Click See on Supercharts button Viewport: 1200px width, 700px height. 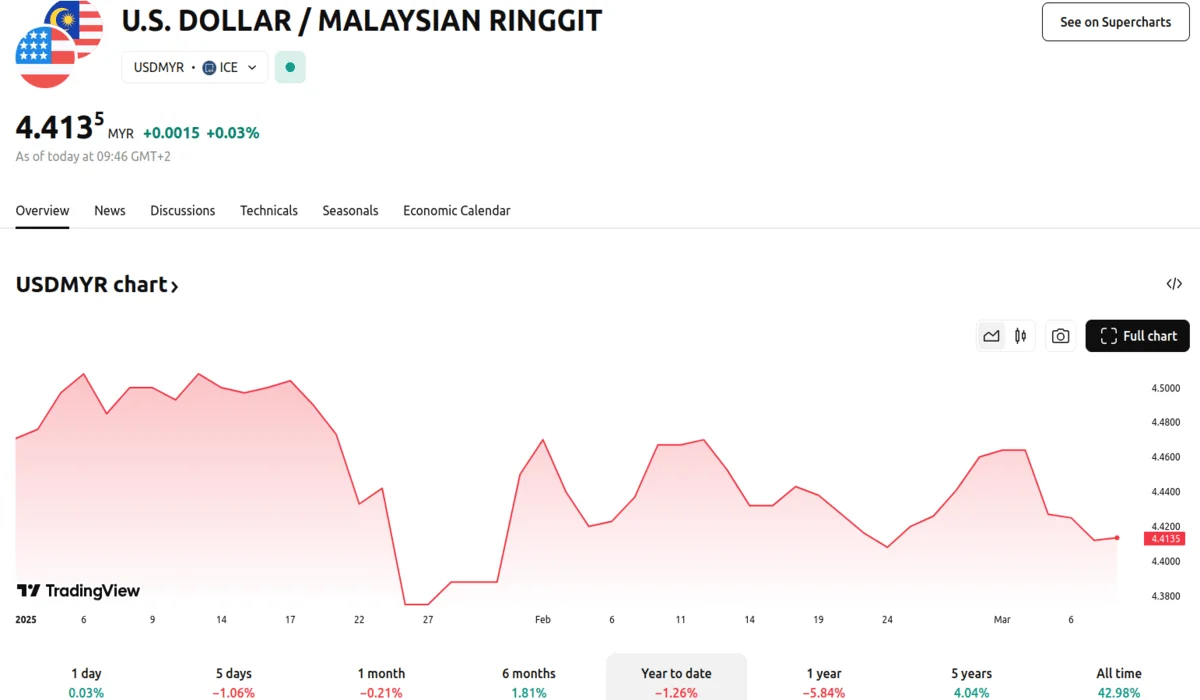1115,22
